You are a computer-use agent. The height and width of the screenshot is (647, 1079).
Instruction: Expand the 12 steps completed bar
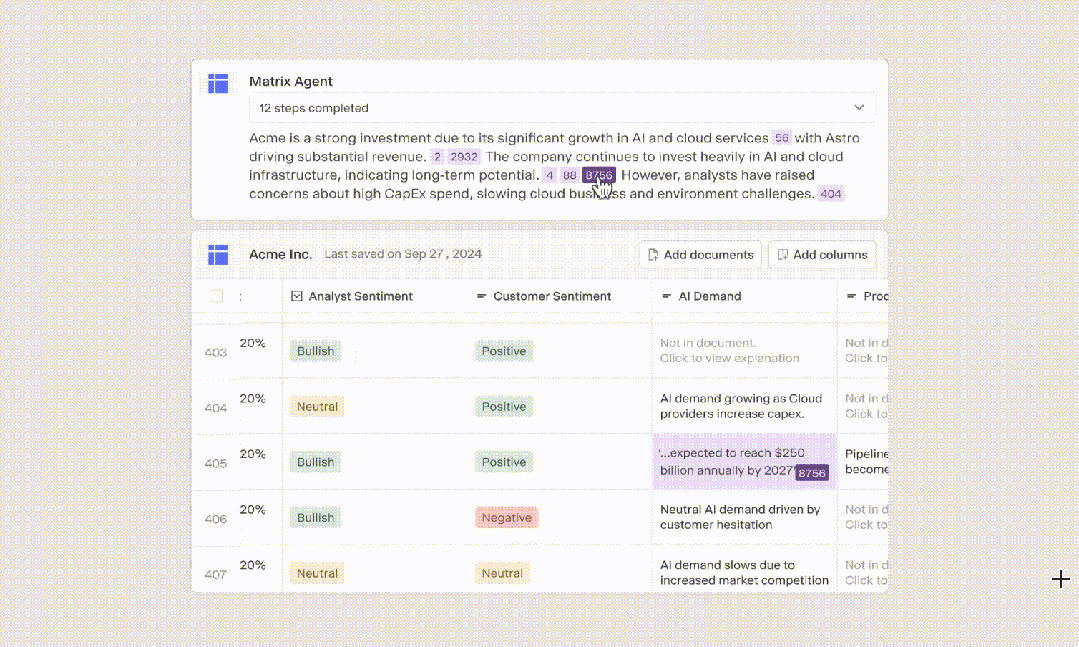(x=560, y=108)
